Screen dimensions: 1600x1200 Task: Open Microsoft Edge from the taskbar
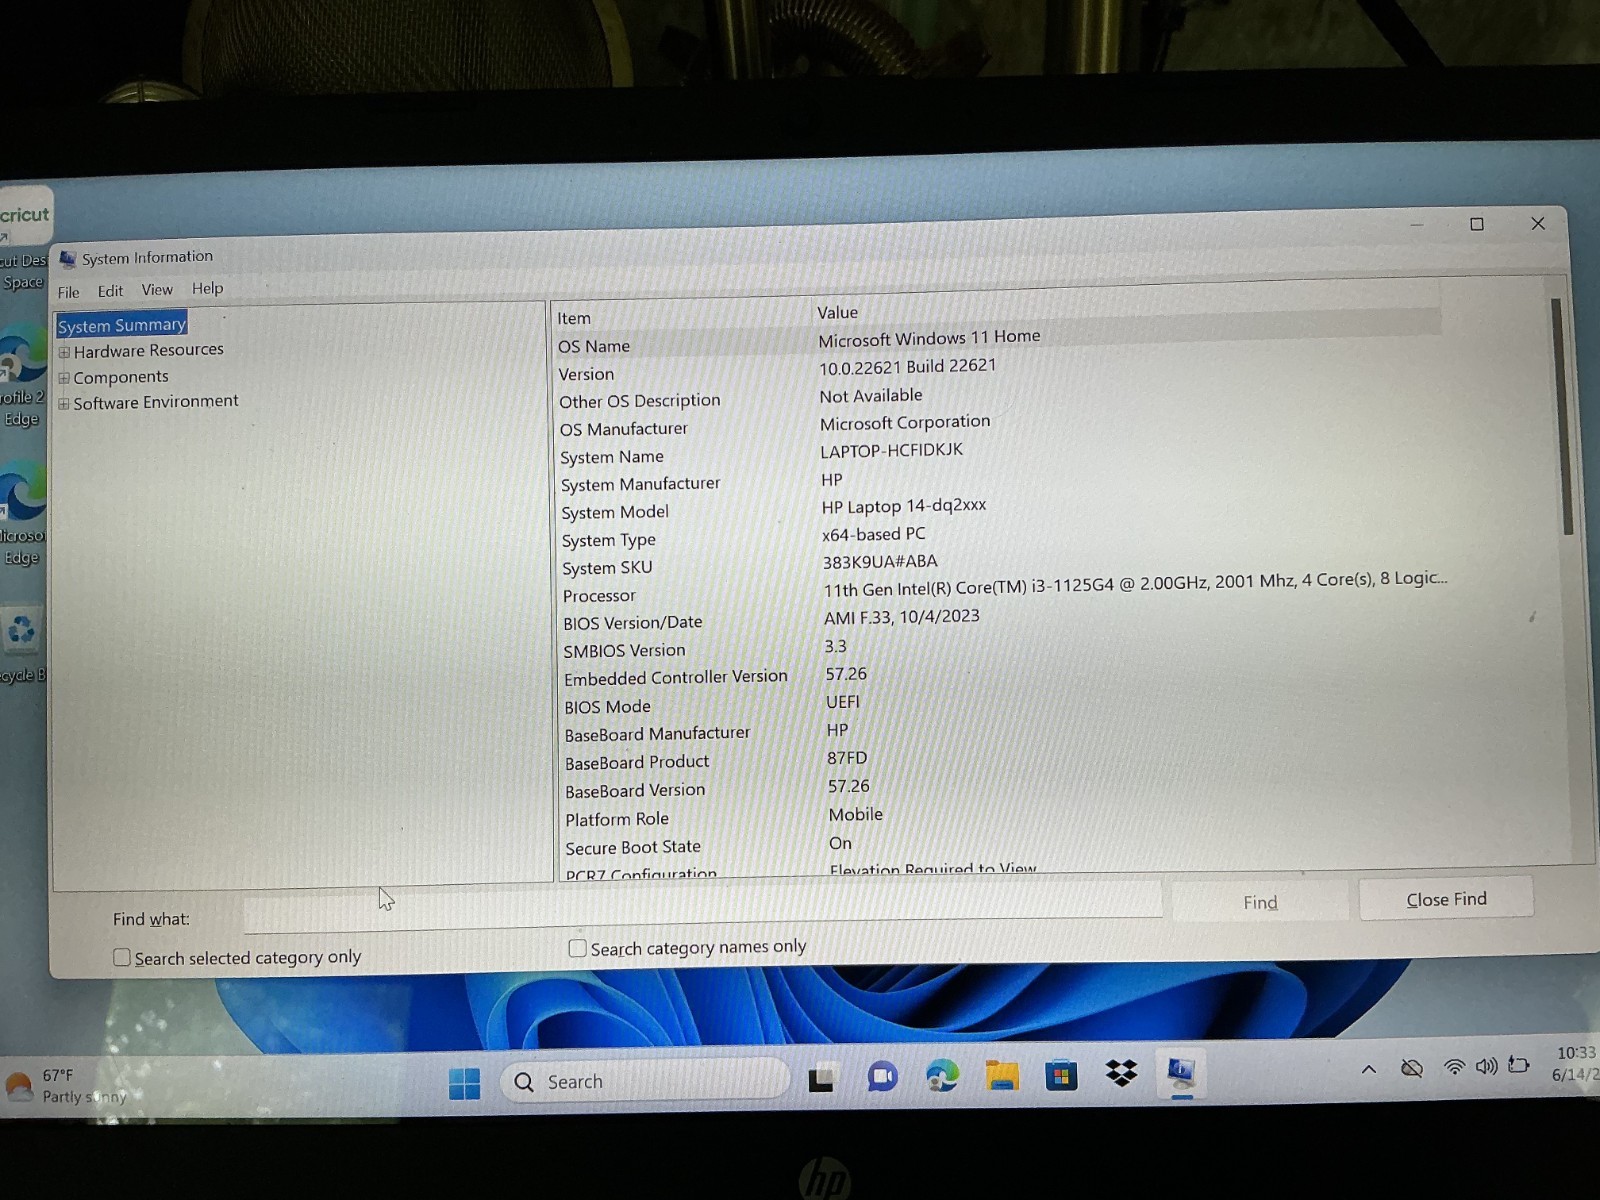point(942,1076)
